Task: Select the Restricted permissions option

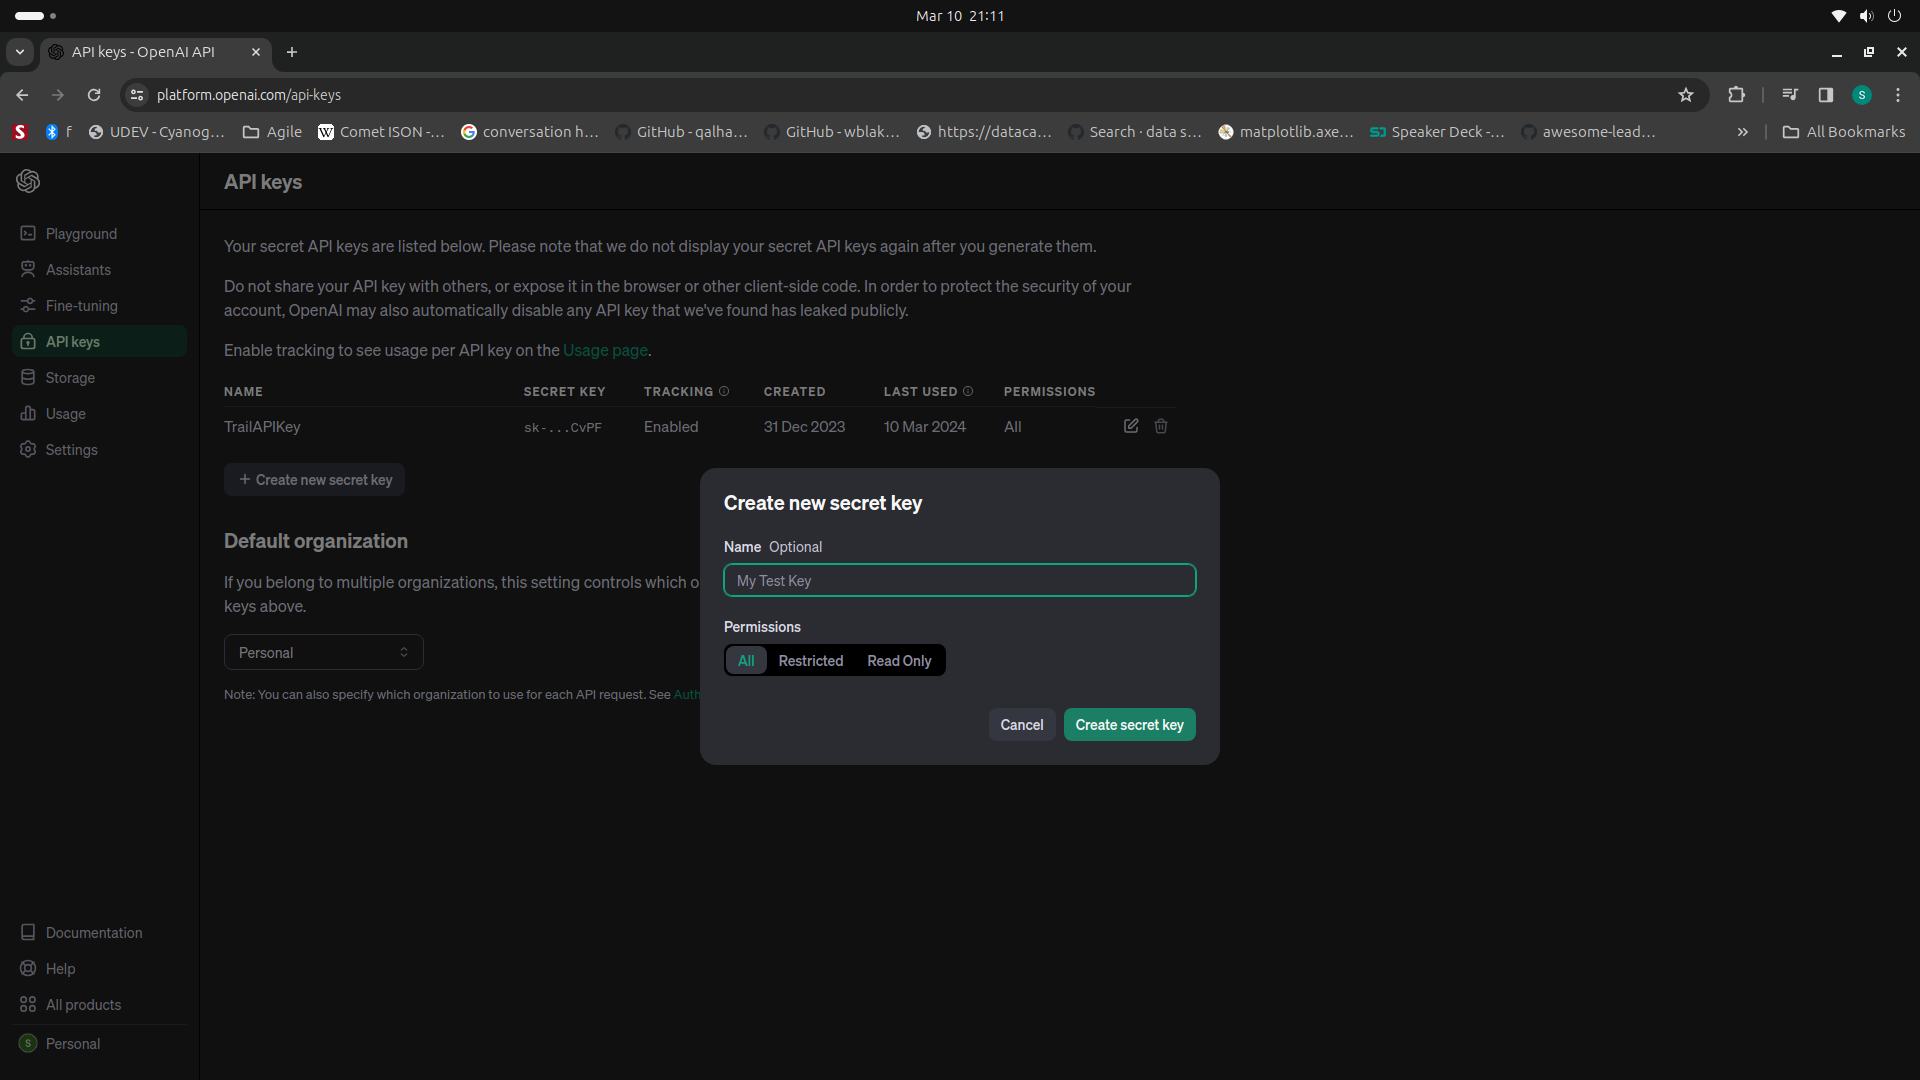Action: (x=811, y=661)
